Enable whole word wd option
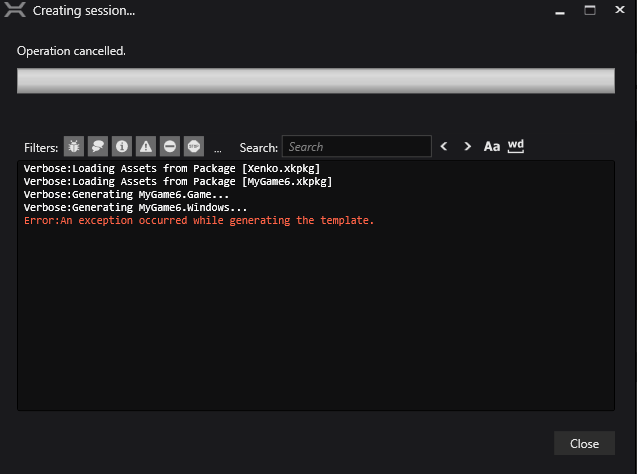Viewport: 637px width, 474px height. coord(516,146)
